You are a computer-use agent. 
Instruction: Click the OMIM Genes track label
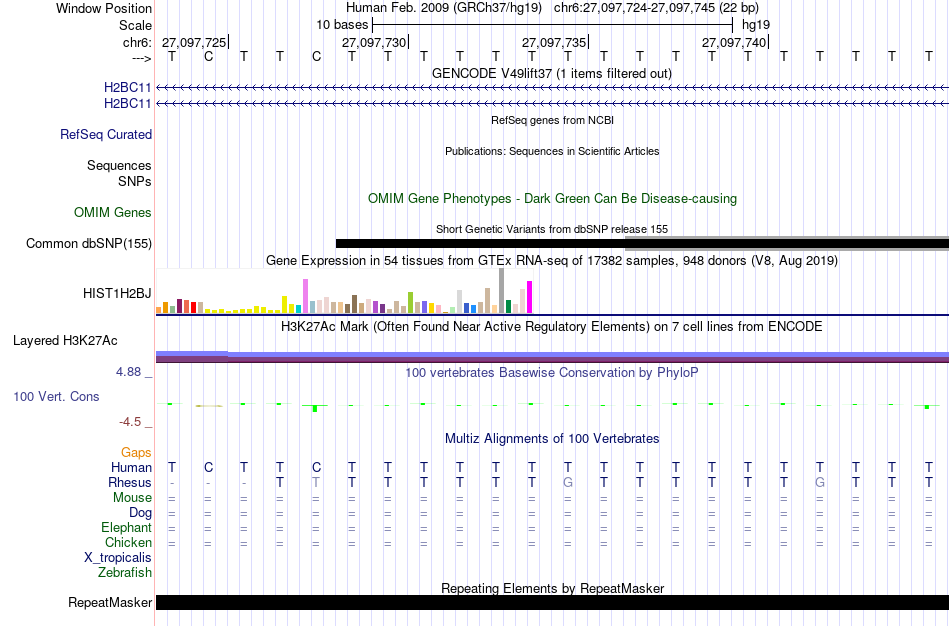[113, 213]
